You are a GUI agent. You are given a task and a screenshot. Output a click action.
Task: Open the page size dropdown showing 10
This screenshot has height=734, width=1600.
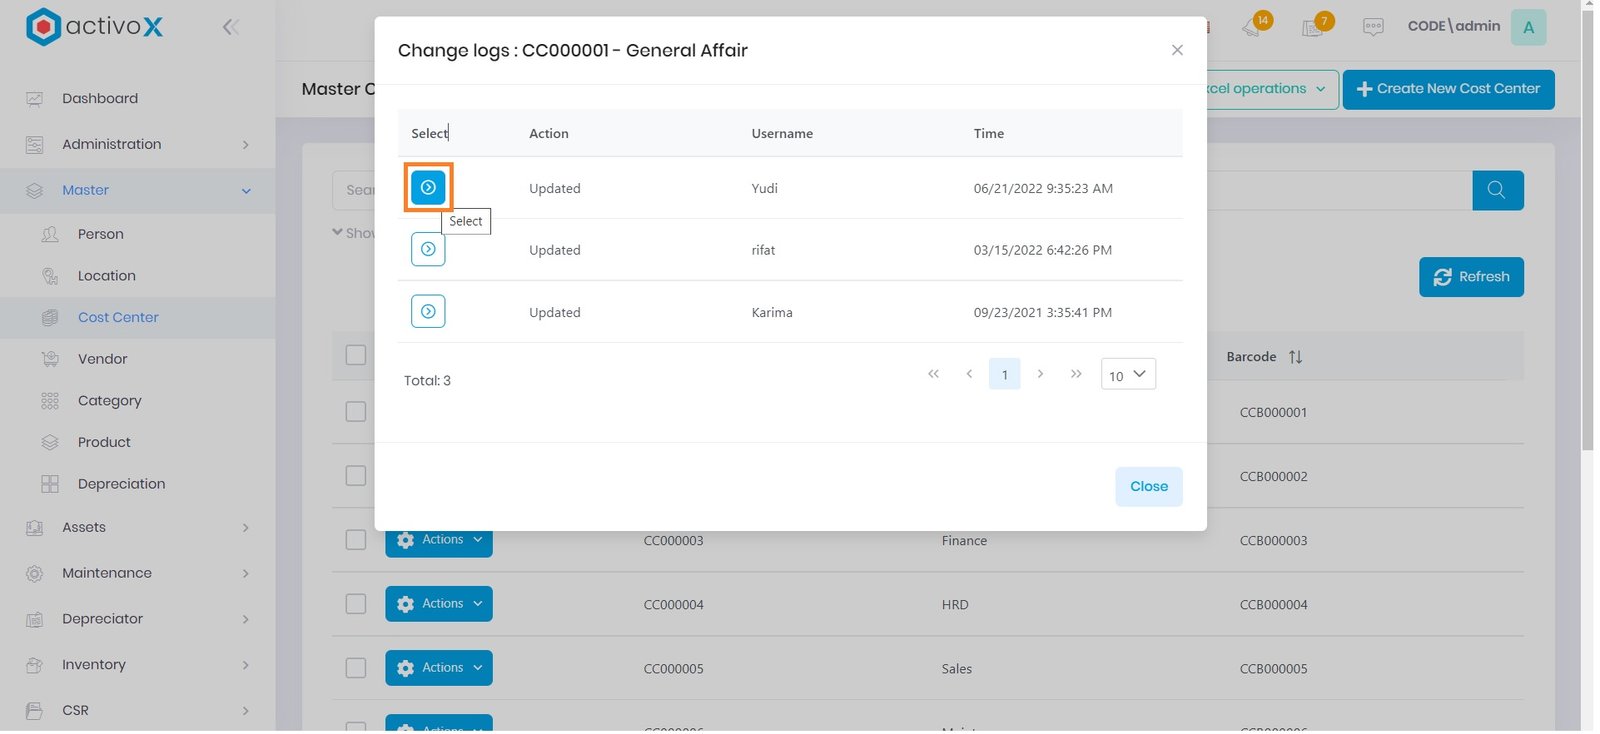(x=1128, y=375)
